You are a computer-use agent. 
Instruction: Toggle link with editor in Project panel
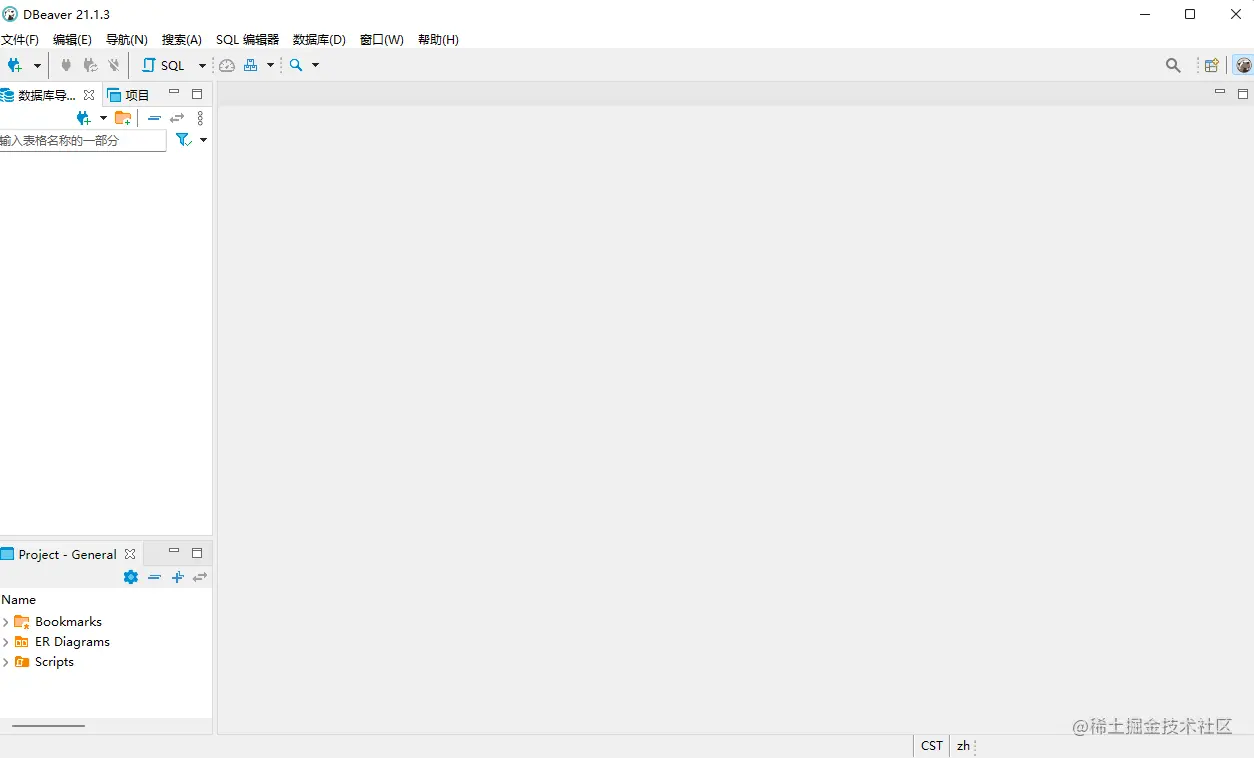(199, 577)
